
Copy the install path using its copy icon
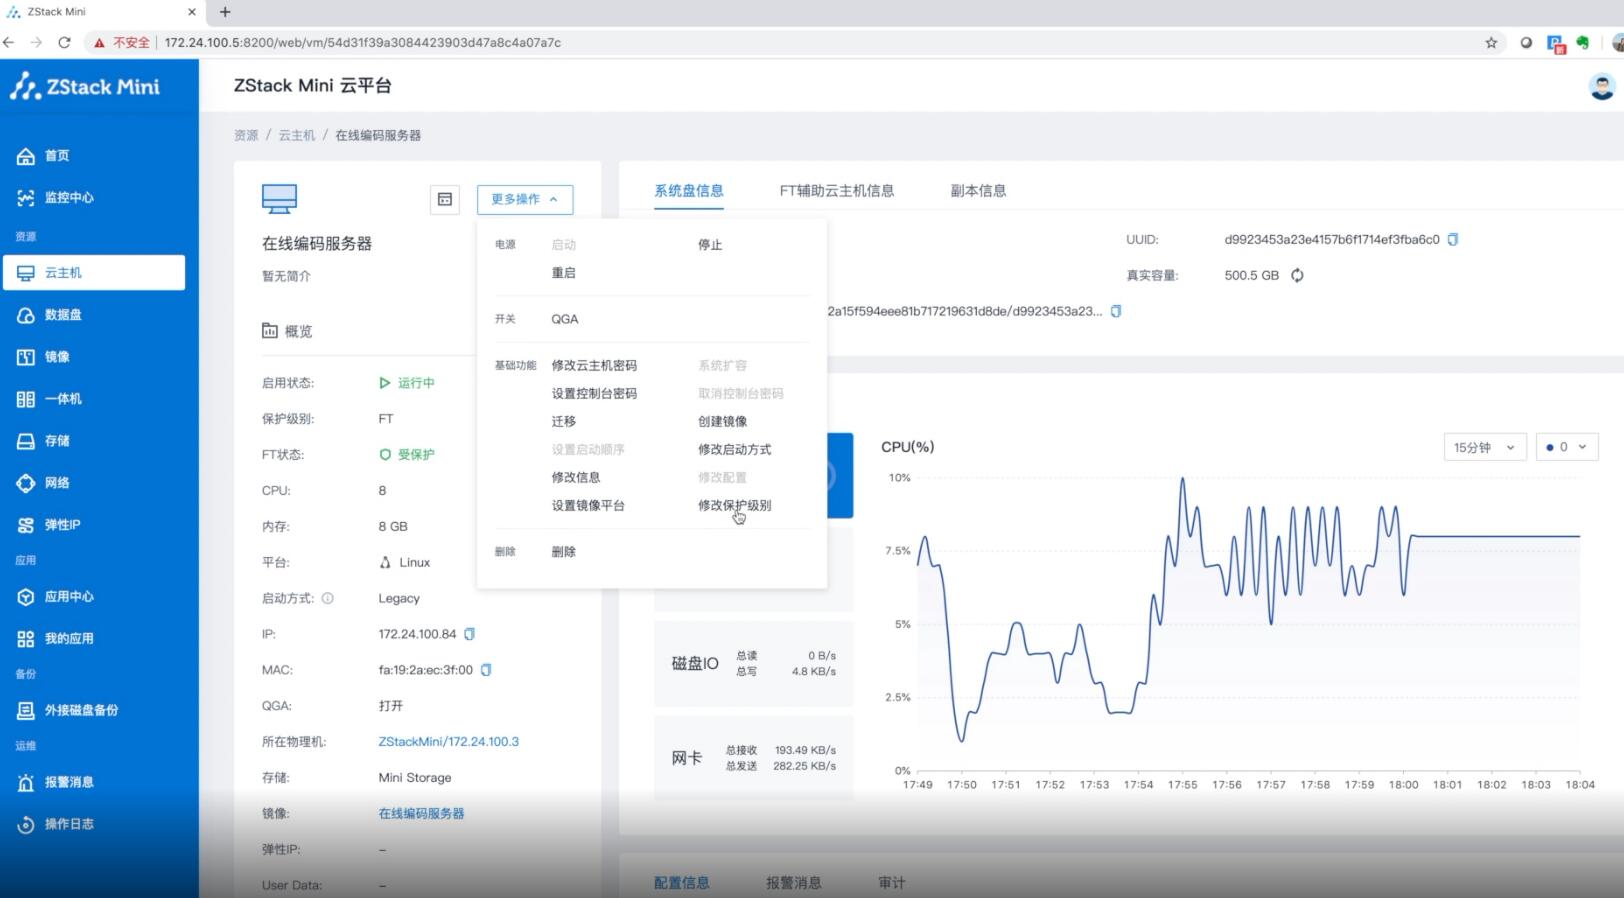pos(1116,312)
